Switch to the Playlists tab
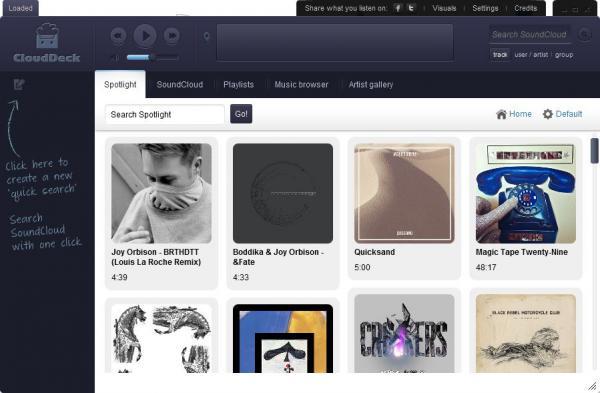The image size is (600, 393). pyautogui.click(x=238, y=85)
